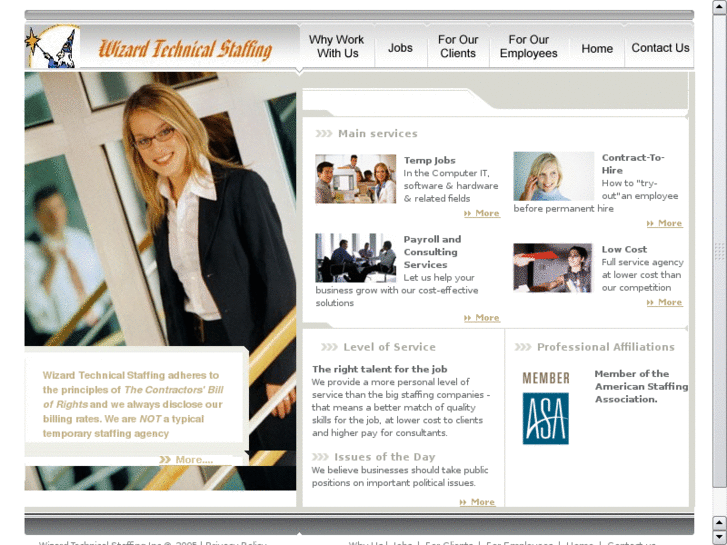
Task: Click More link under Low Cost
Action: (x=664, y=302)
